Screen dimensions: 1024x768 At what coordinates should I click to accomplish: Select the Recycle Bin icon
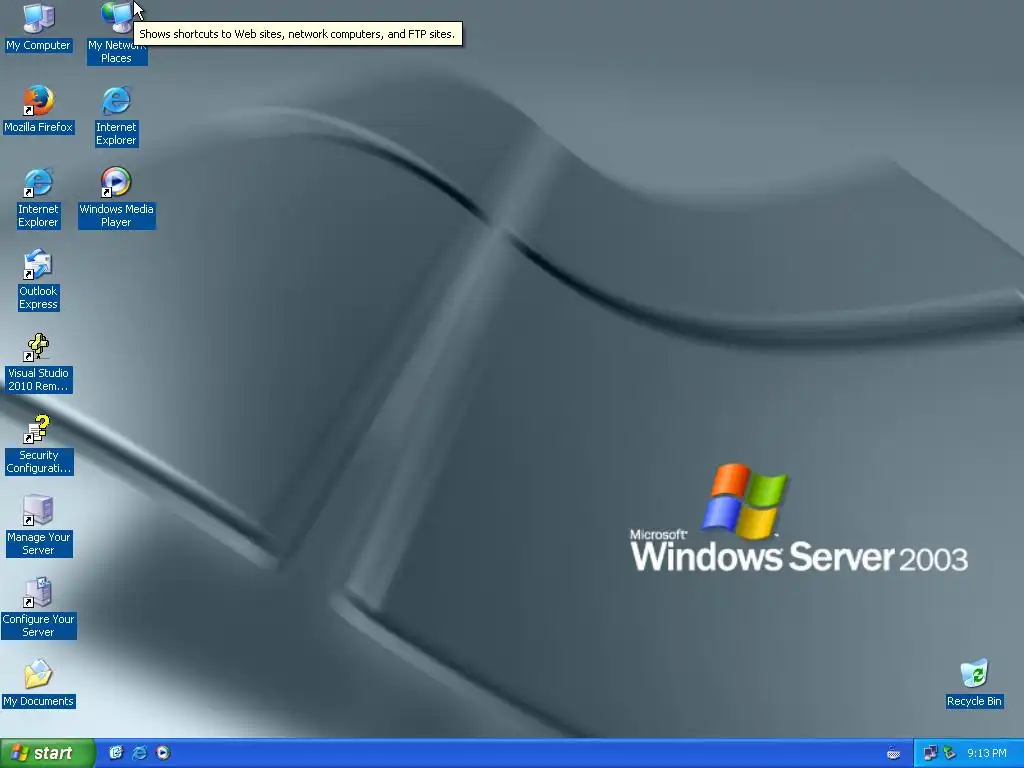(x=974, y=683)
